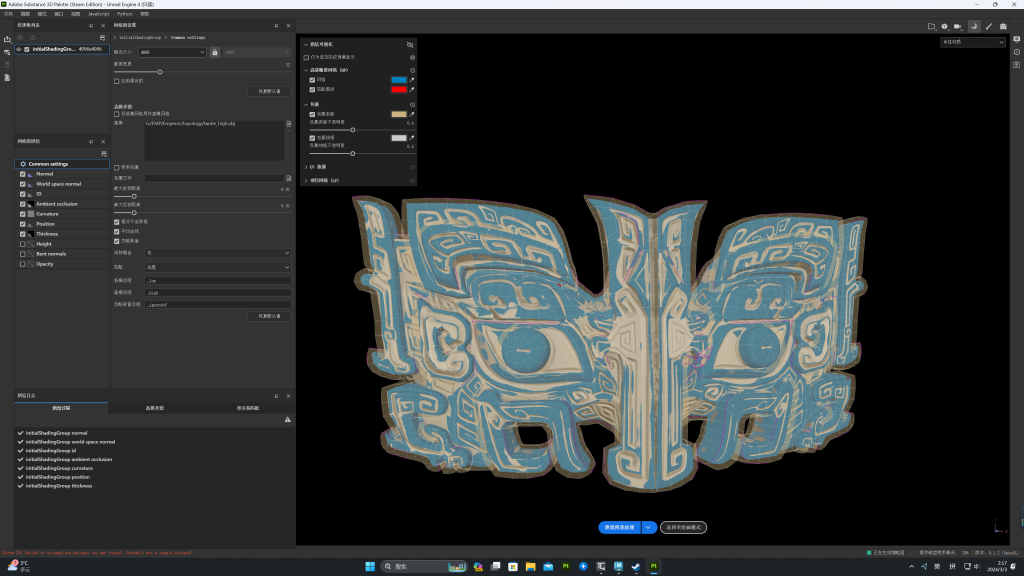Image resolution: width=1024 pixels, height=576 pixels.
Task: Toggle visibility eye of initialShadingGroup texture set
Action: tap(18, 49)
